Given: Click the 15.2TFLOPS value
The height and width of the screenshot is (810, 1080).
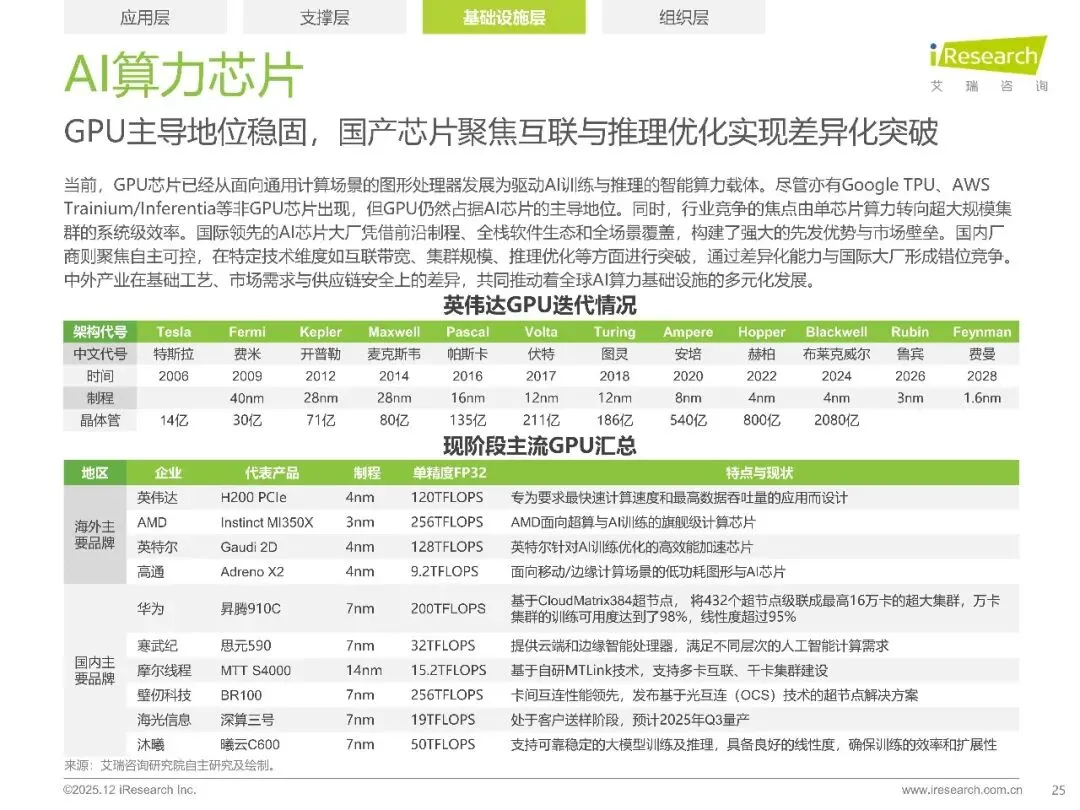Looking at the screenshot, I should 448,670.
